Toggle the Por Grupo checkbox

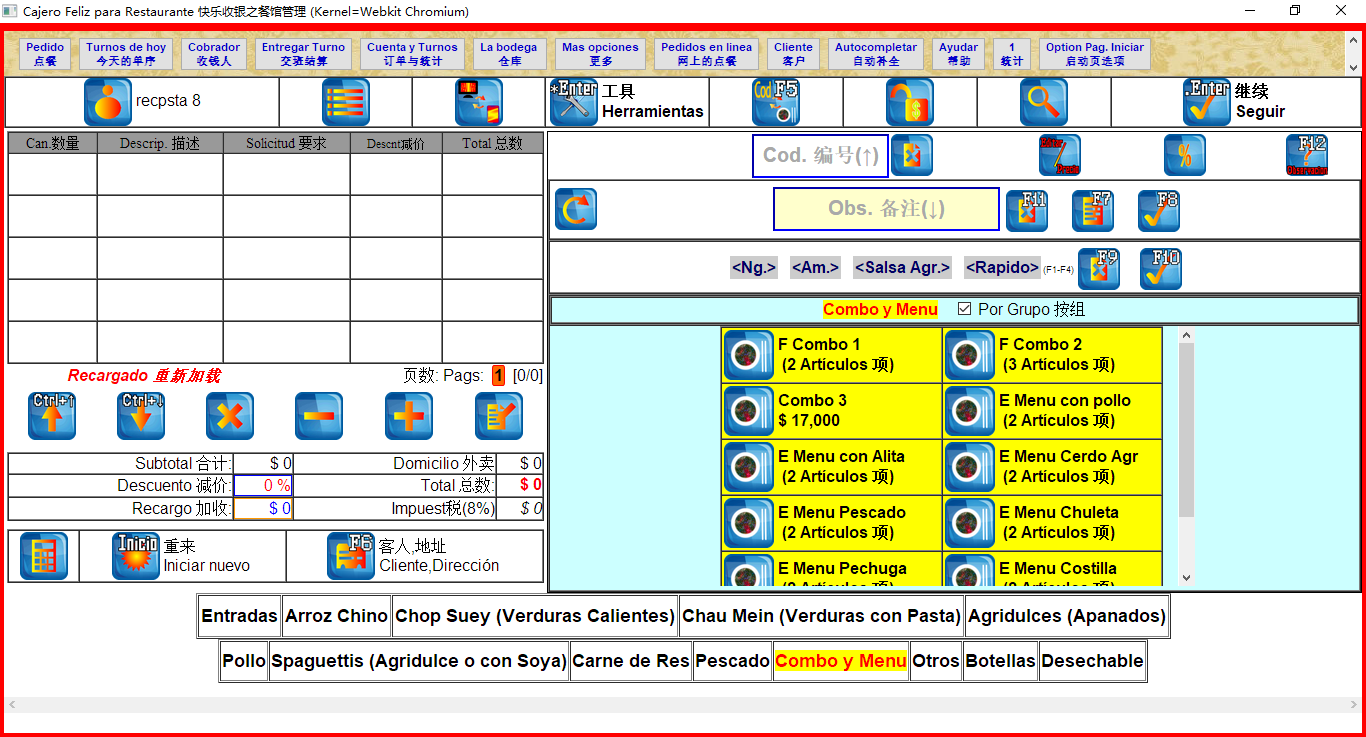[x=964, y=309]
